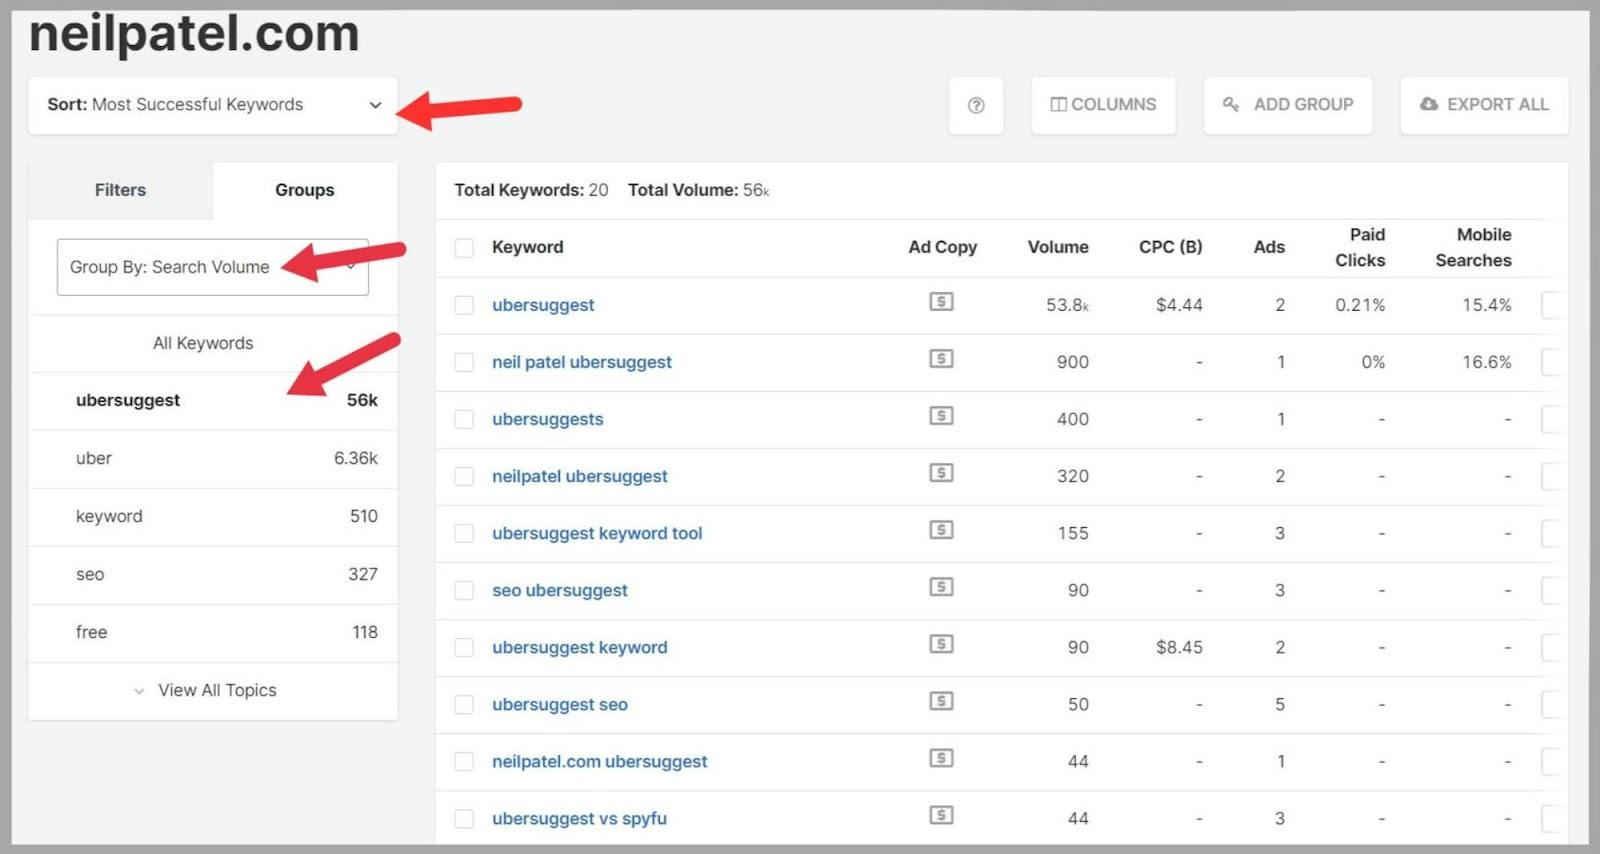The width and height of the screenshot is (1600, 854).
Task: Tick the checkbox for ubersuggest keyword
Action: pos(464,648)
